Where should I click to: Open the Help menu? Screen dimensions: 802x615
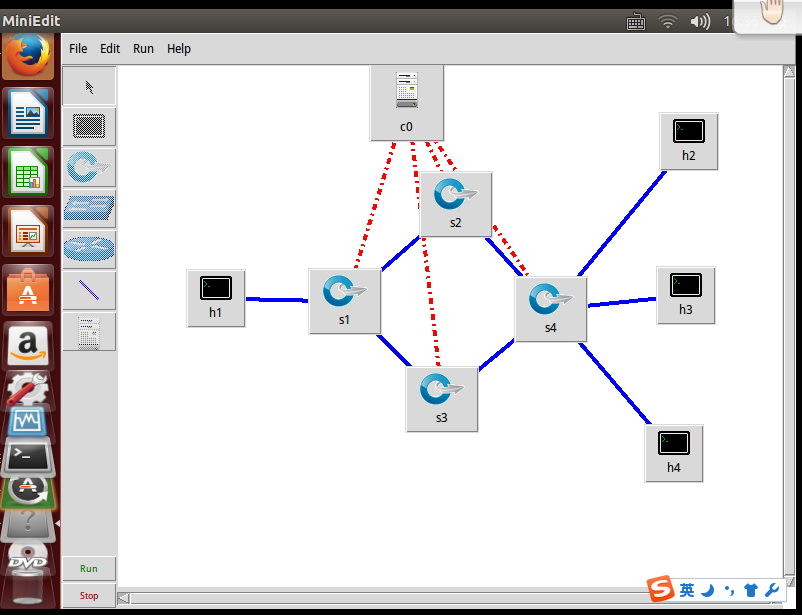pos(179,49)
